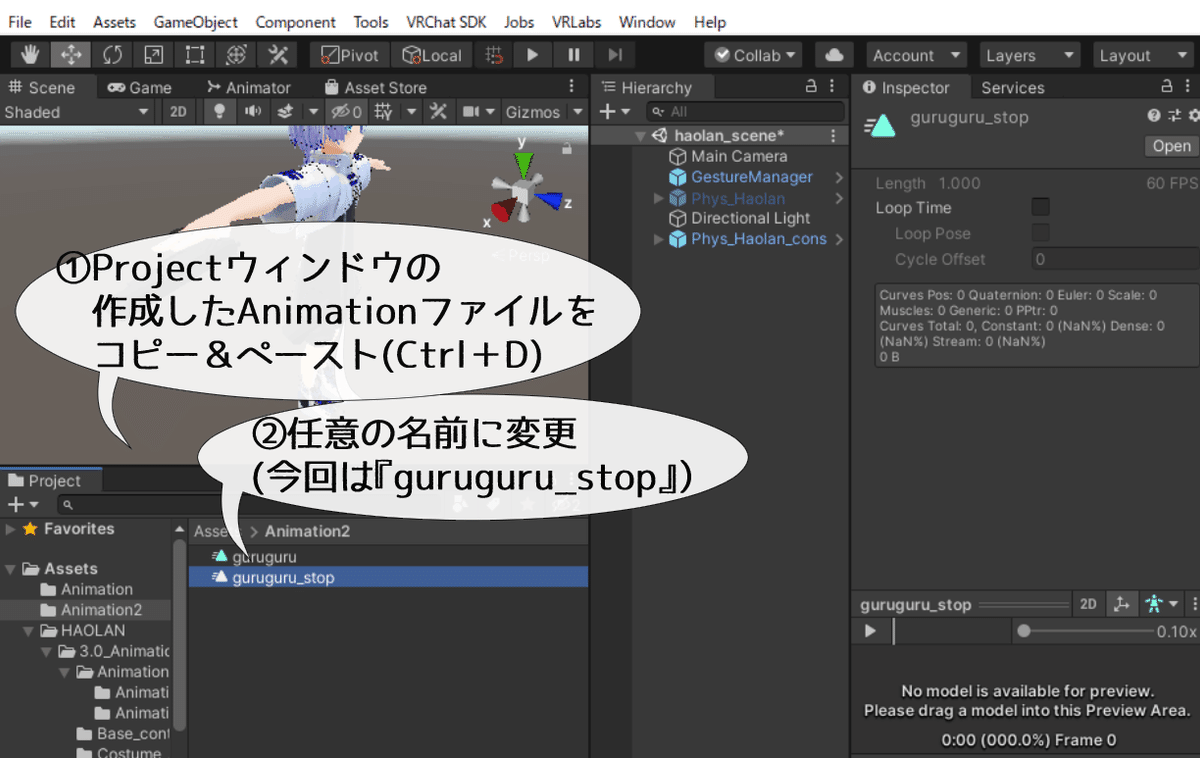Open the VRLabs menu
The width and height of the screenshot is (1200, 758).
[577, 22]
